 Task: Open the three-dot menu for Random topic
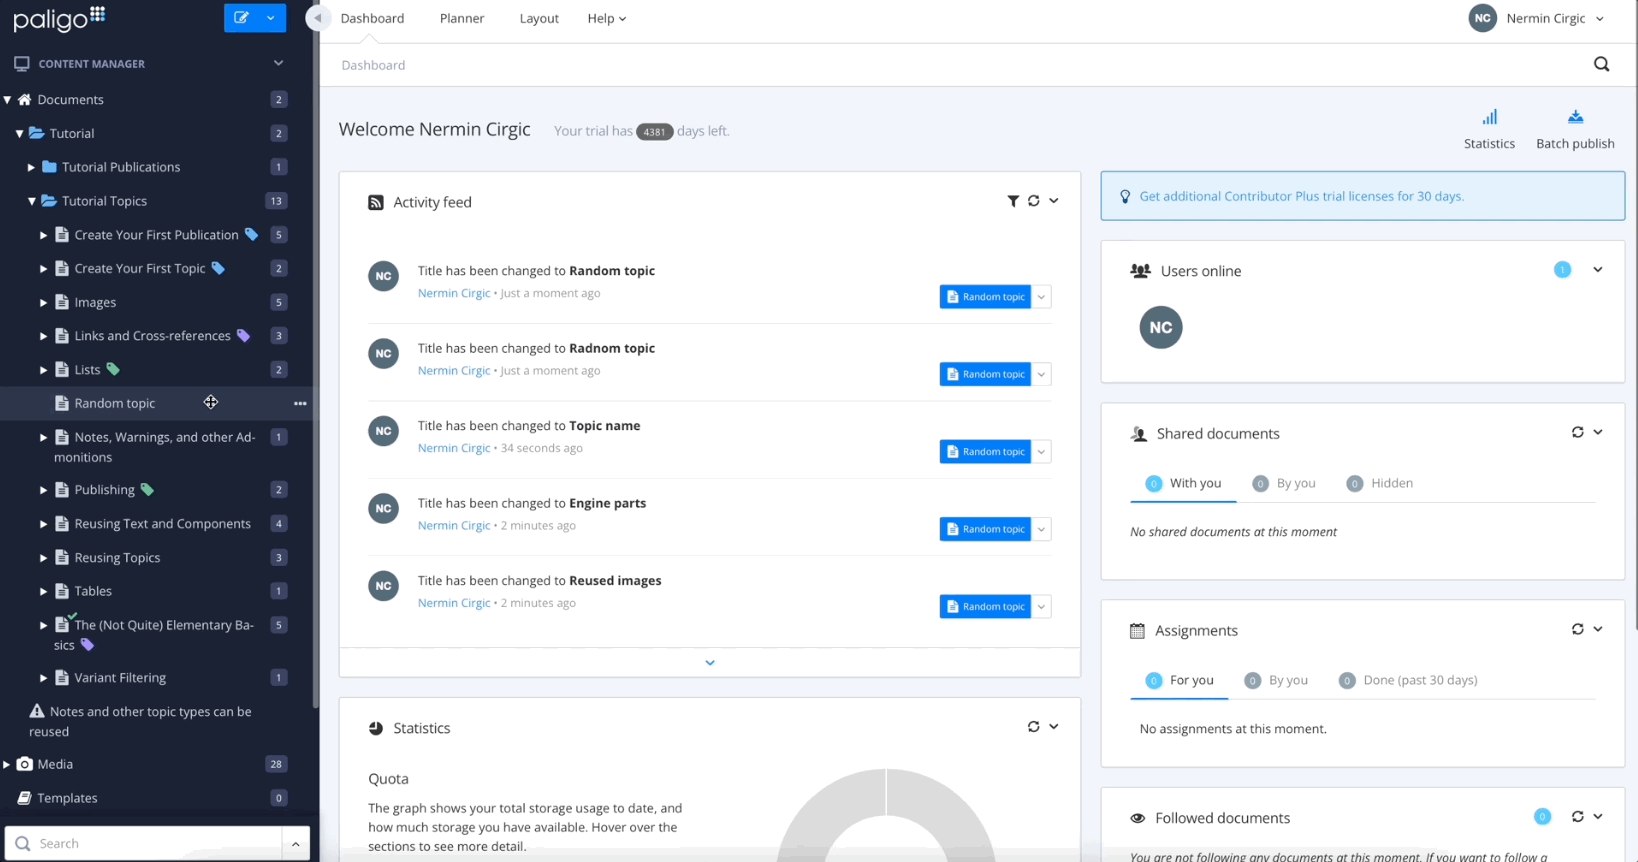(300, 404)
